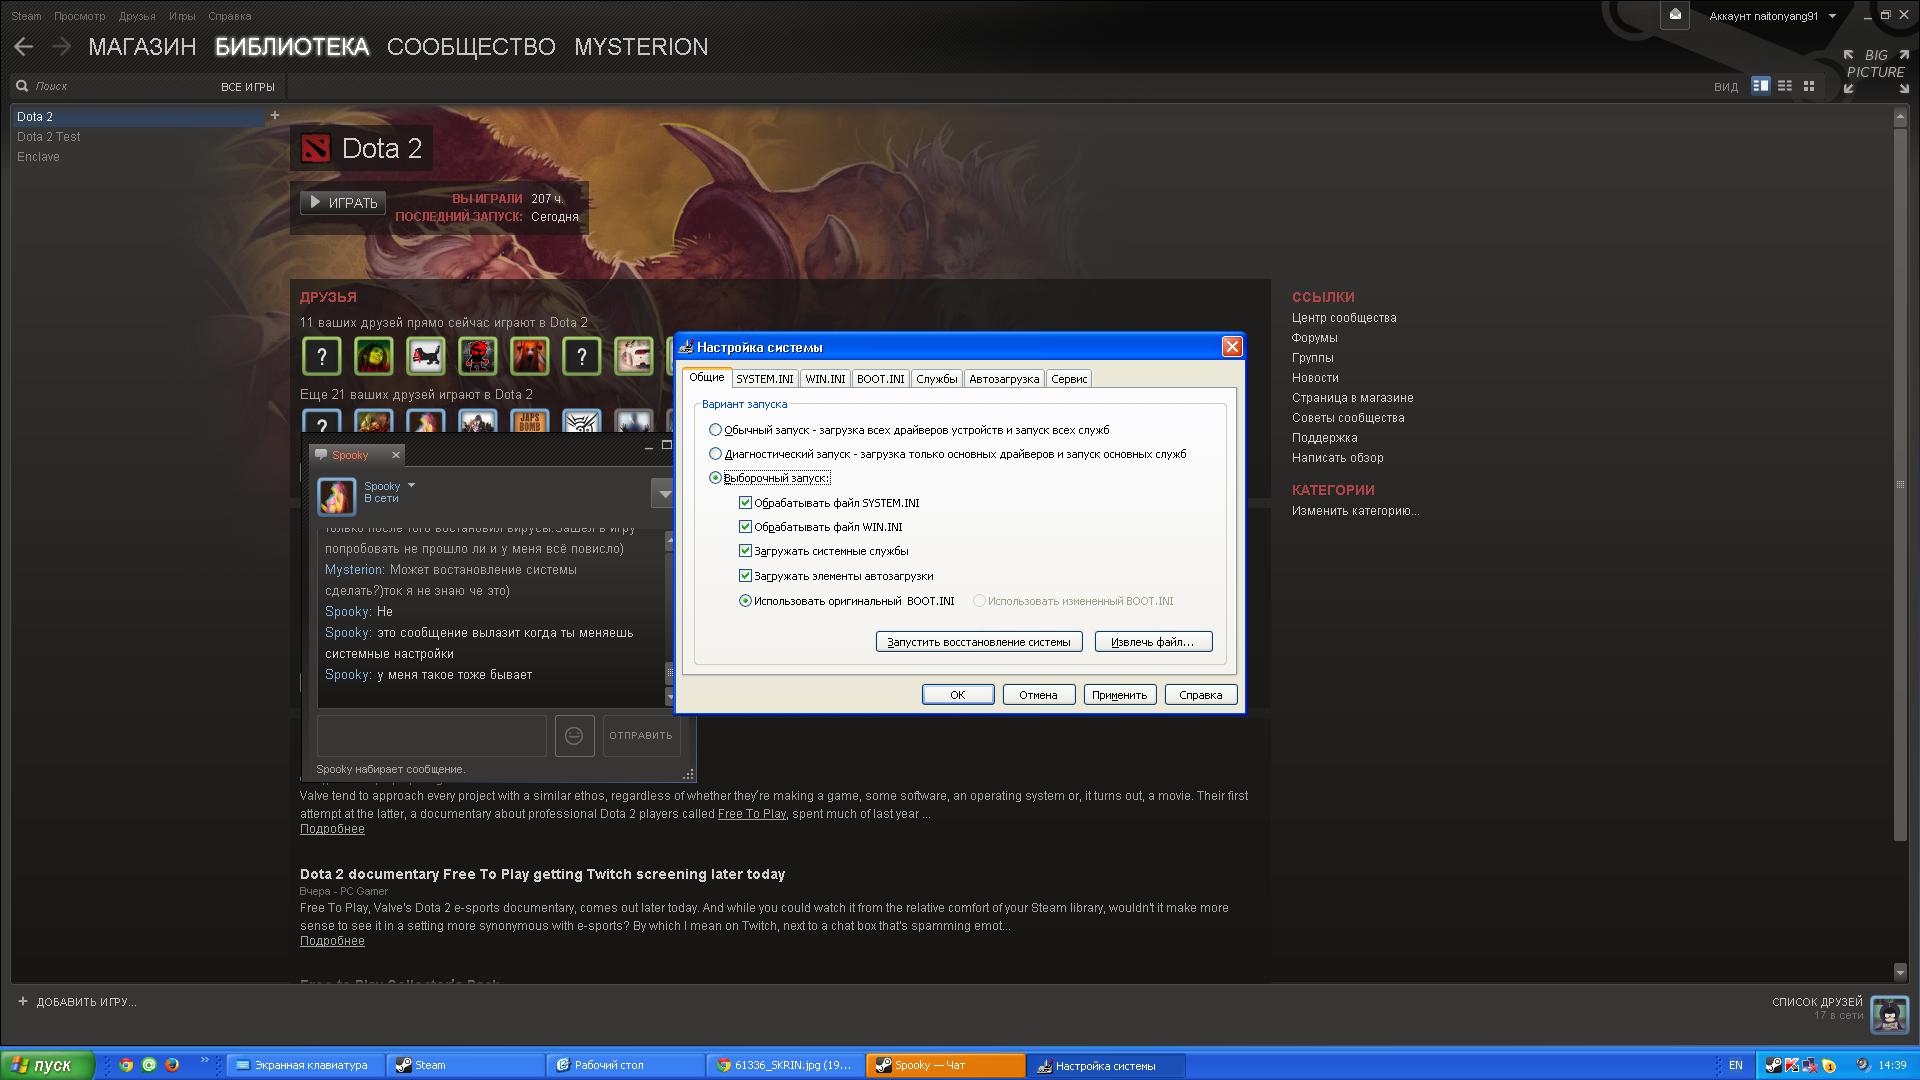Click the Extract File button

(1153, 642)
